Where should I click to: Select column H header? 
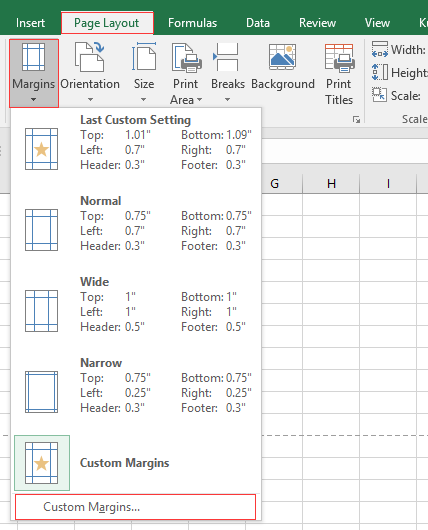pyautogui.click(x=331, y=184)
